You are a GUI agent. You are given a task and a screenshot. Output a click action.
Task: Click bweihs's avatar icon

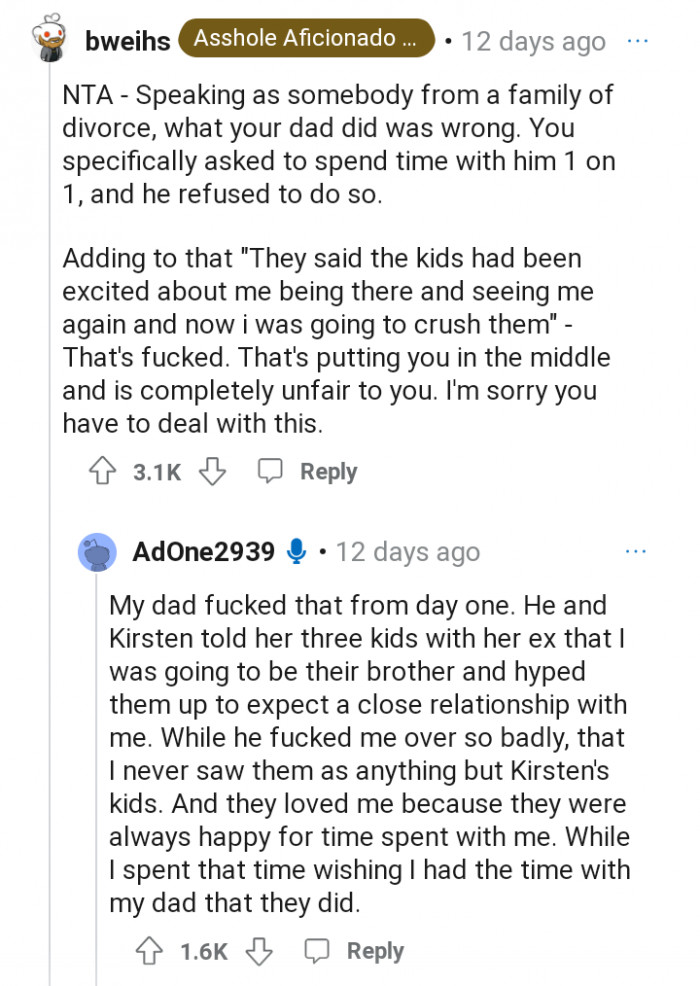tap(45, 41)
